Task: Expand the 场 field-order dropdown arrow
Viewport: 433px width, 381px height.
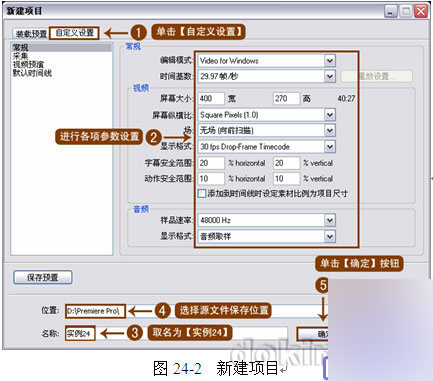Action: (330, 130)
